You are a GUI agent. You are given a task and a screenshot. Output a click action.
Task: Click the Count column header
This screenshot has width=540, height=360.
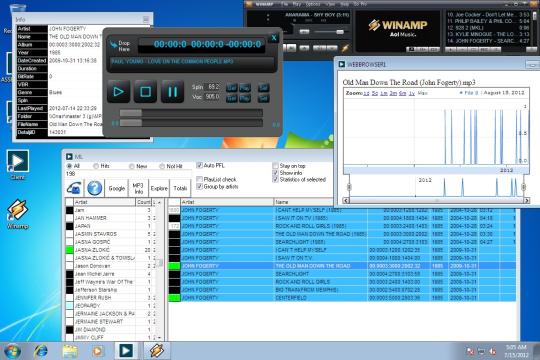pyautogui.click(x=144, y=202)
